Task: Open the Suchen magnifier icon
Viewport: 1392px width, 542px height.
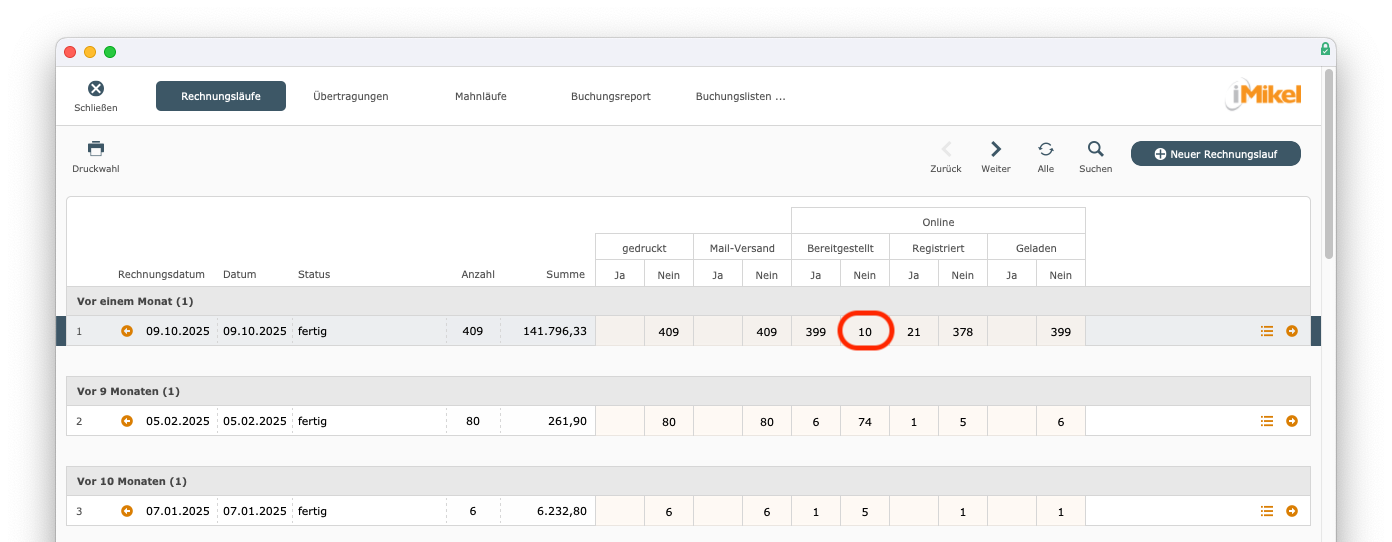Action: 1095,149
